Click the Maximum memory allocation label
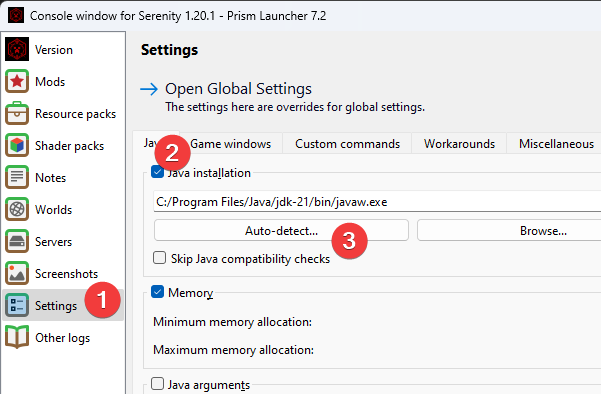Image resolution: width=601 pixels, height=394 pixels. tap(233, 350)
